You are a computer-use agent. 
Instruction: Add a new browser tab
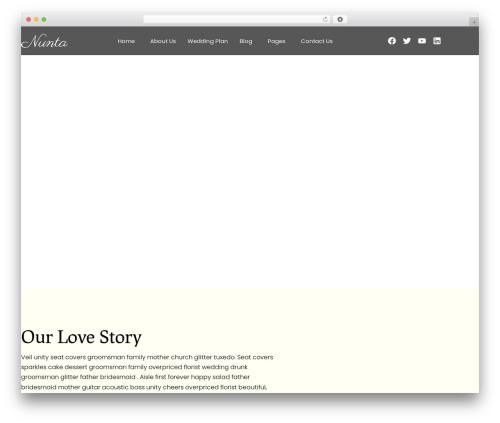[474, 22]
